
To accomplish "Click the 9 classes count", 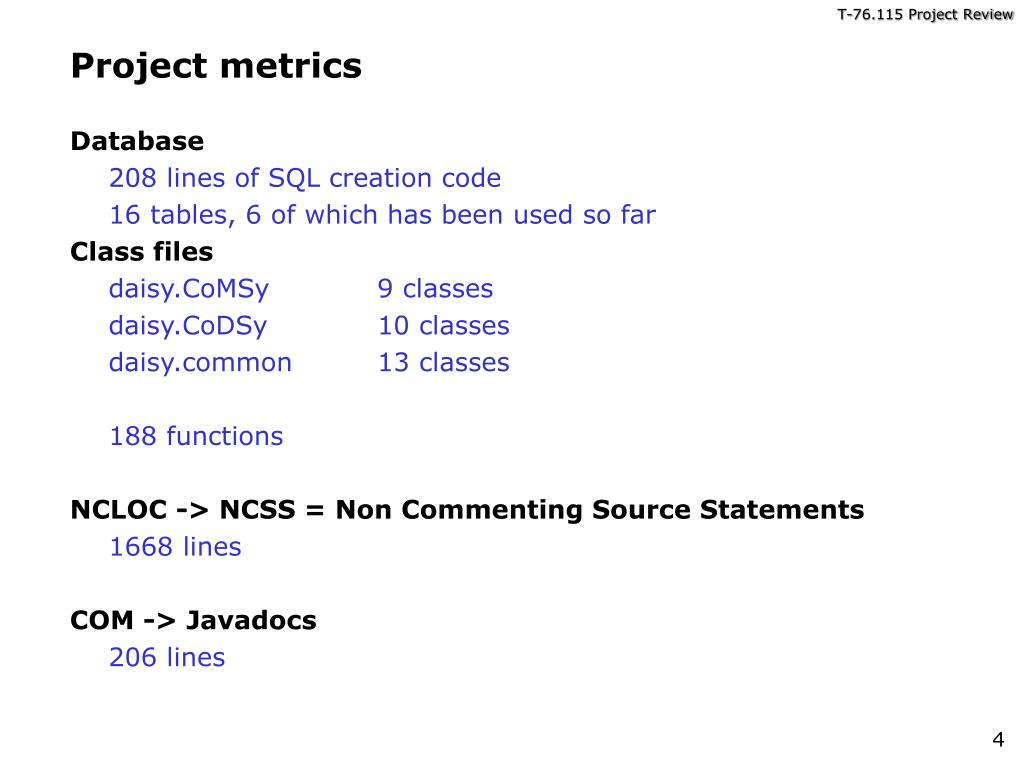I will tap(436, 289).
